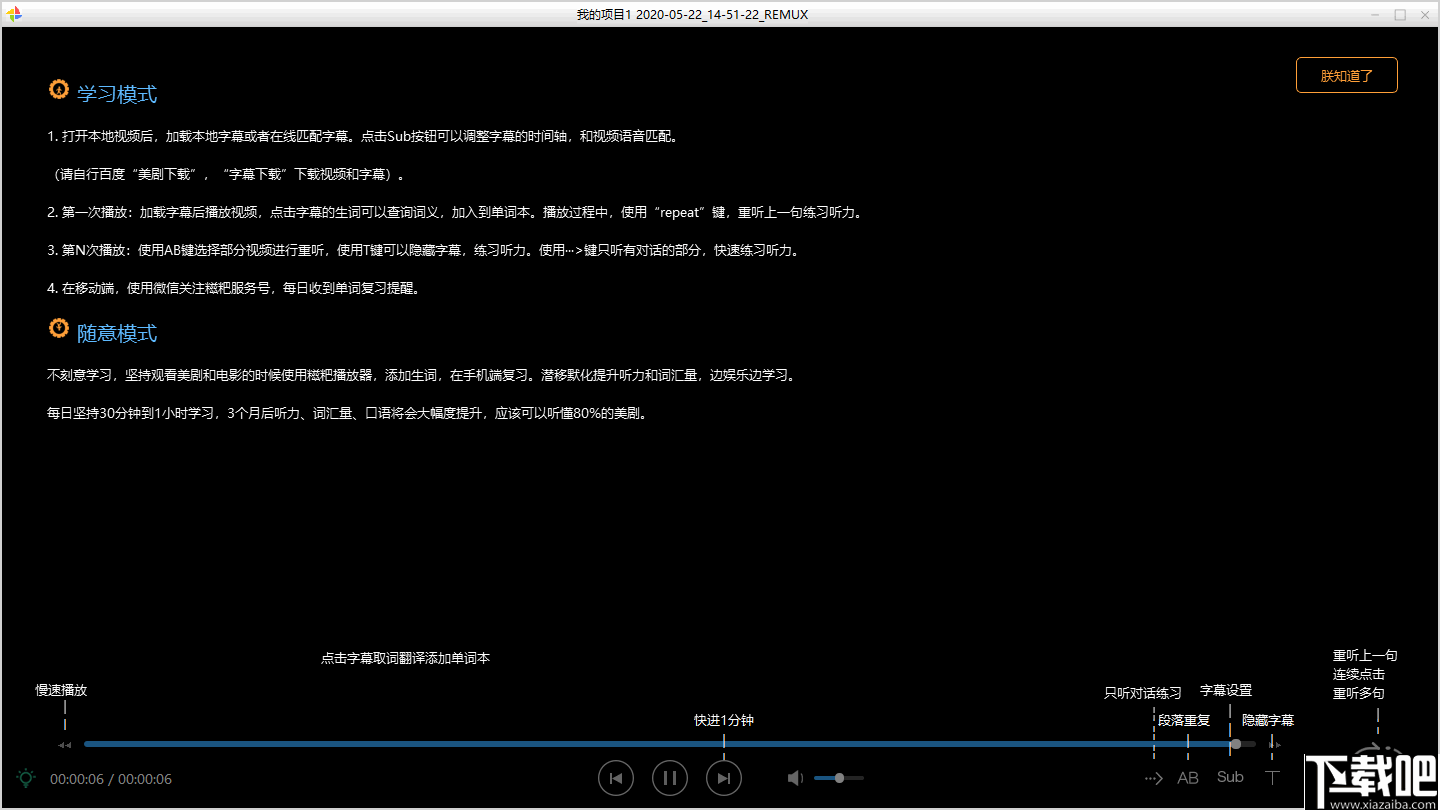Toggle the Sub subtitle button

pyautogui.click(x=1229, y=777)
